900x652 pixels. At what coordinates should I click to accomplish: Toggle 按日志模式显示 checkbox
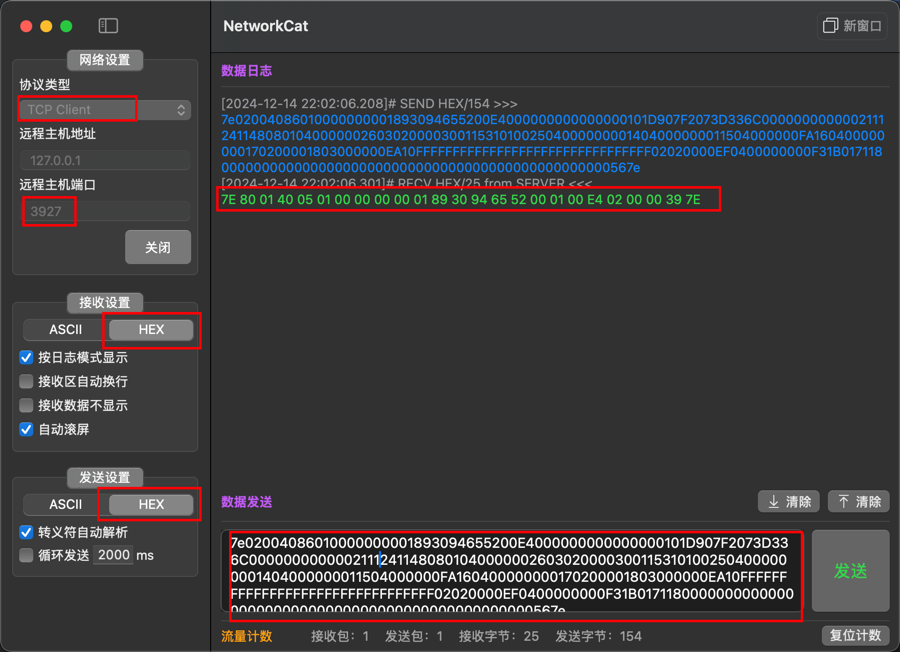click(x=26, y=358)
